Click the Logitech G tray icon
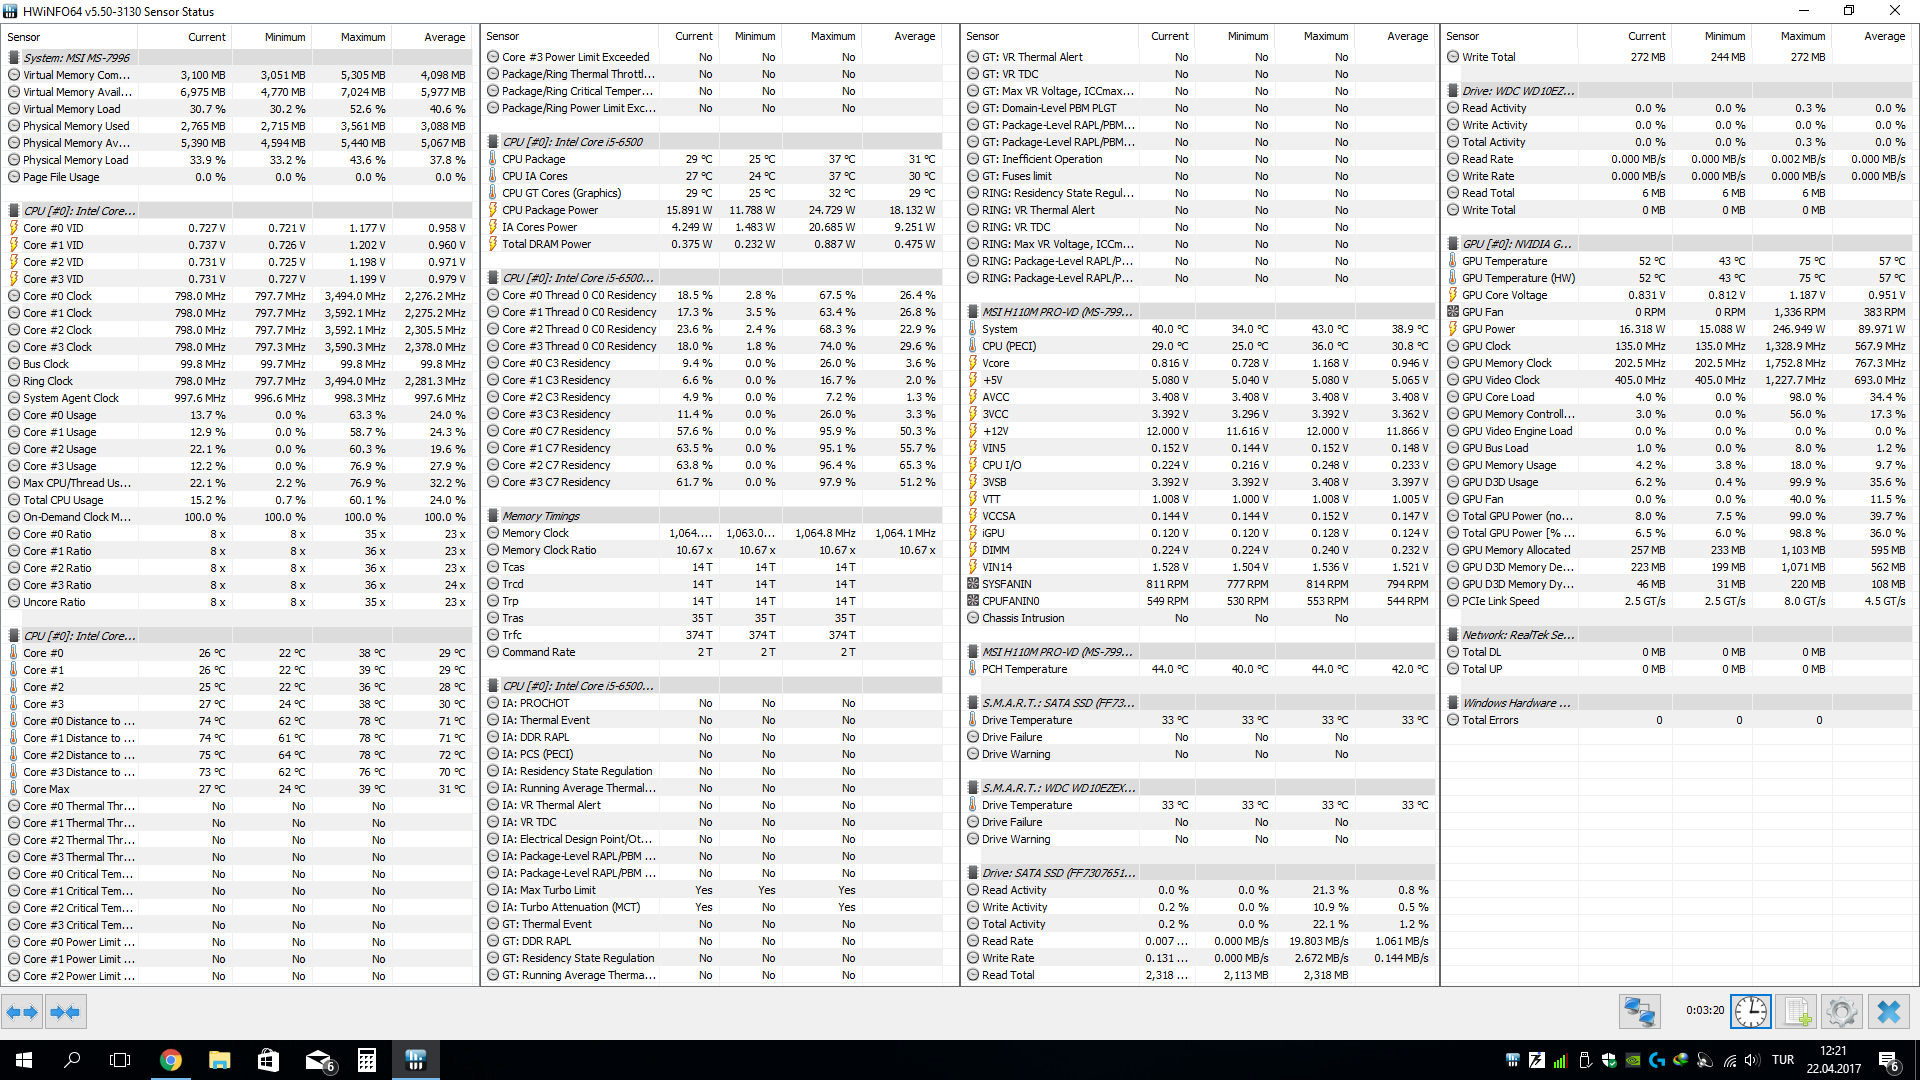Screen dimensions: 1920x1080 click(x=1657, y=1060)
